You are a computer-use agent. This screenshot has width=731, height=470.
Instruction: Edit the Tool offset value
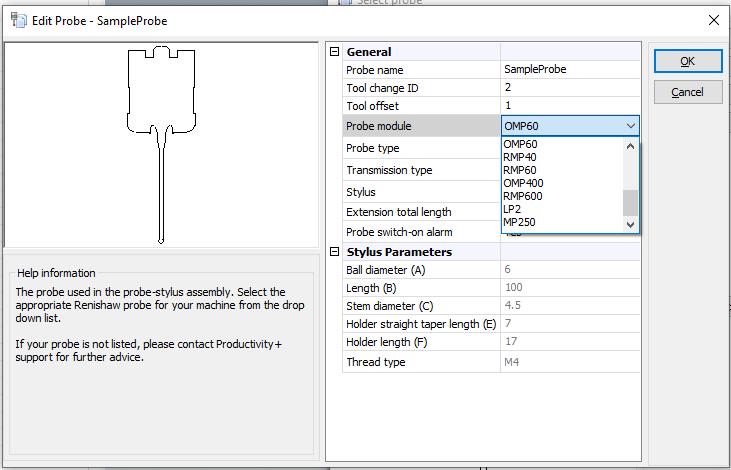click(x=570, y=106)
